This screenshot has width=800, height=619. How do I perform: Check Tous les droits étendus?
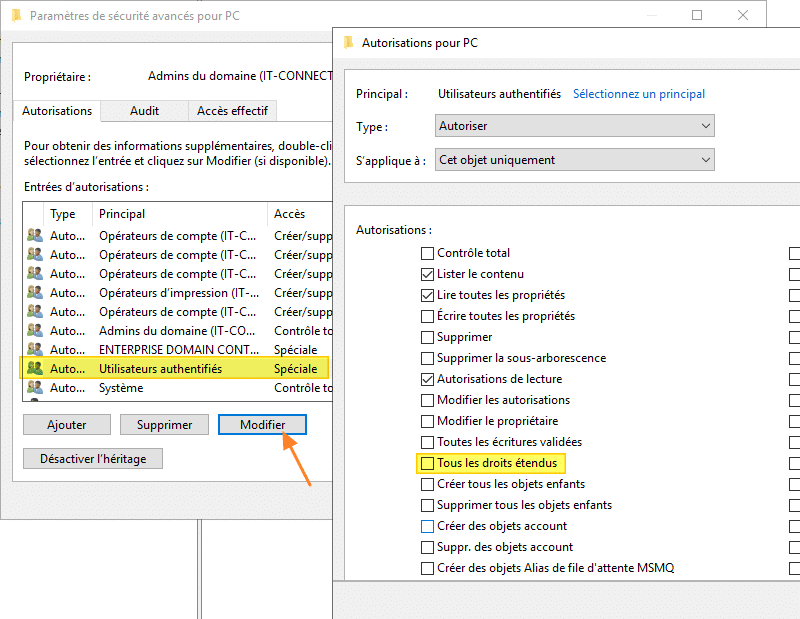click(428, 464)
